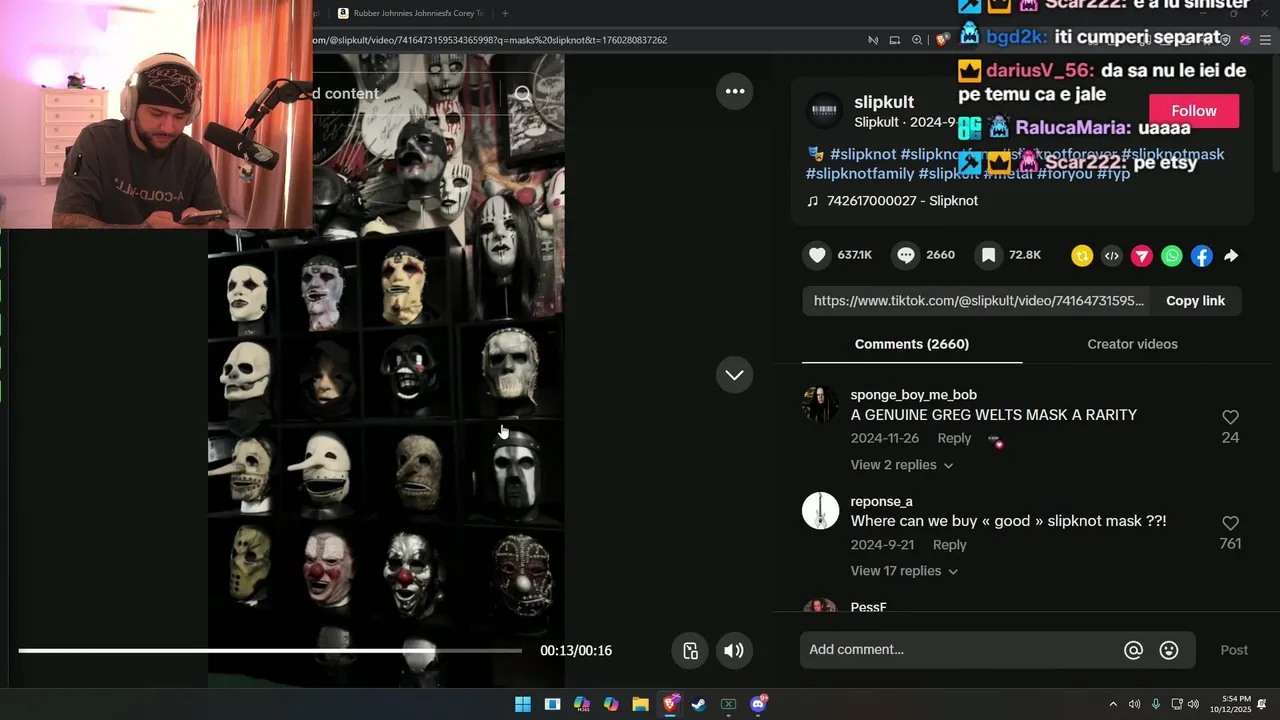Viewport: 1280px width, 720px height.
Task: Follow slipkult
Action: click(1194, 111)
